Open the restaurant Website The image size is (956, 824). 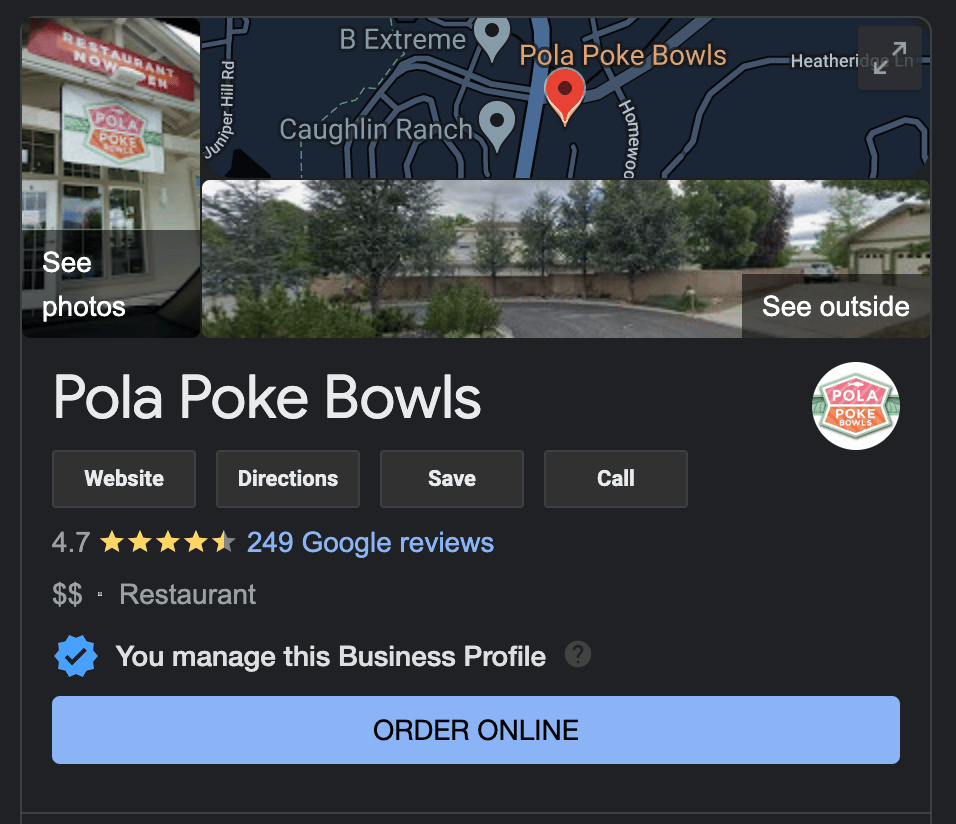pyautogui.click(x=124, y=479)
